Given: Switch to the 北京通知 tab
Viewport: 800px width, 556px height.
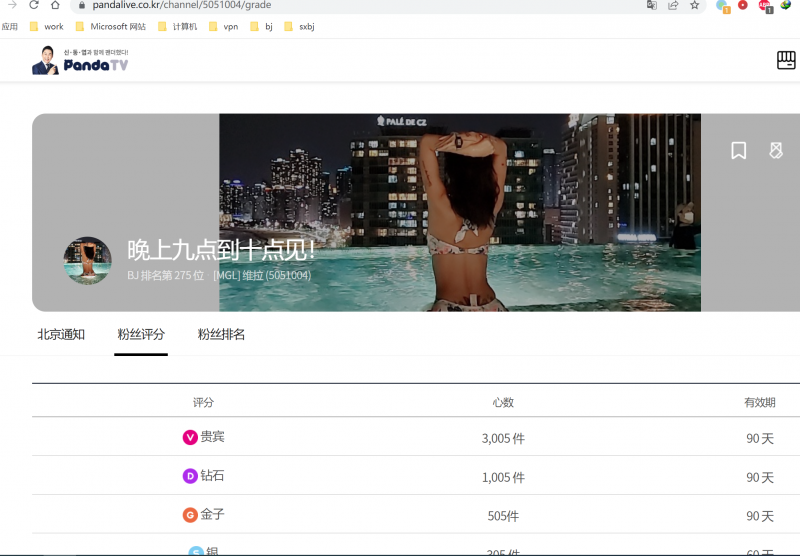Looking at the screenshot, I should [61, 335].
